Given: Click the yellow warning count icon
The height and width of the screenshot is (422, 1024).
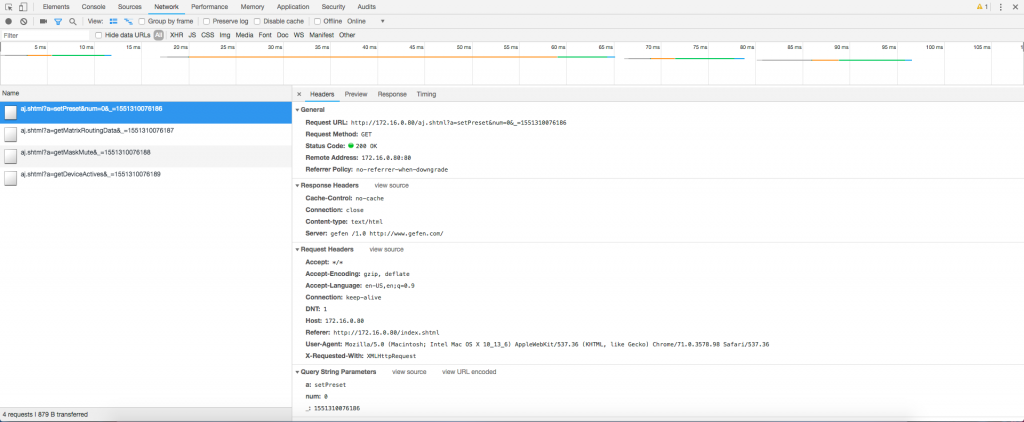Looking at the screenshot, I should click(x=981, y=7).
